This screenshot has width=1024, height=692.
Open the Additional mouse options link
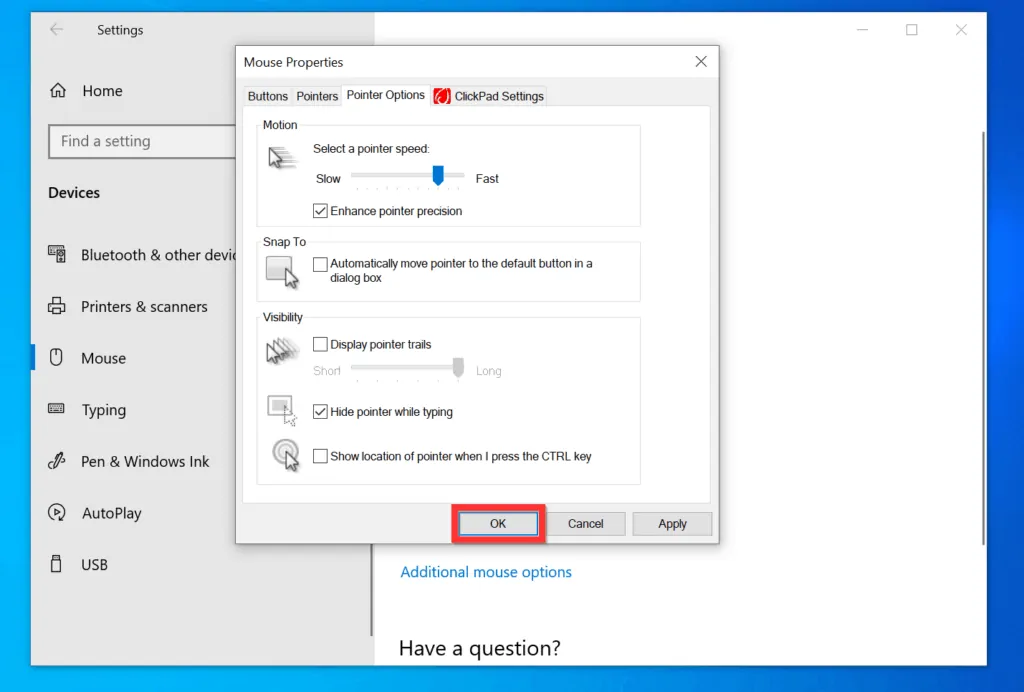click(486, 572)
